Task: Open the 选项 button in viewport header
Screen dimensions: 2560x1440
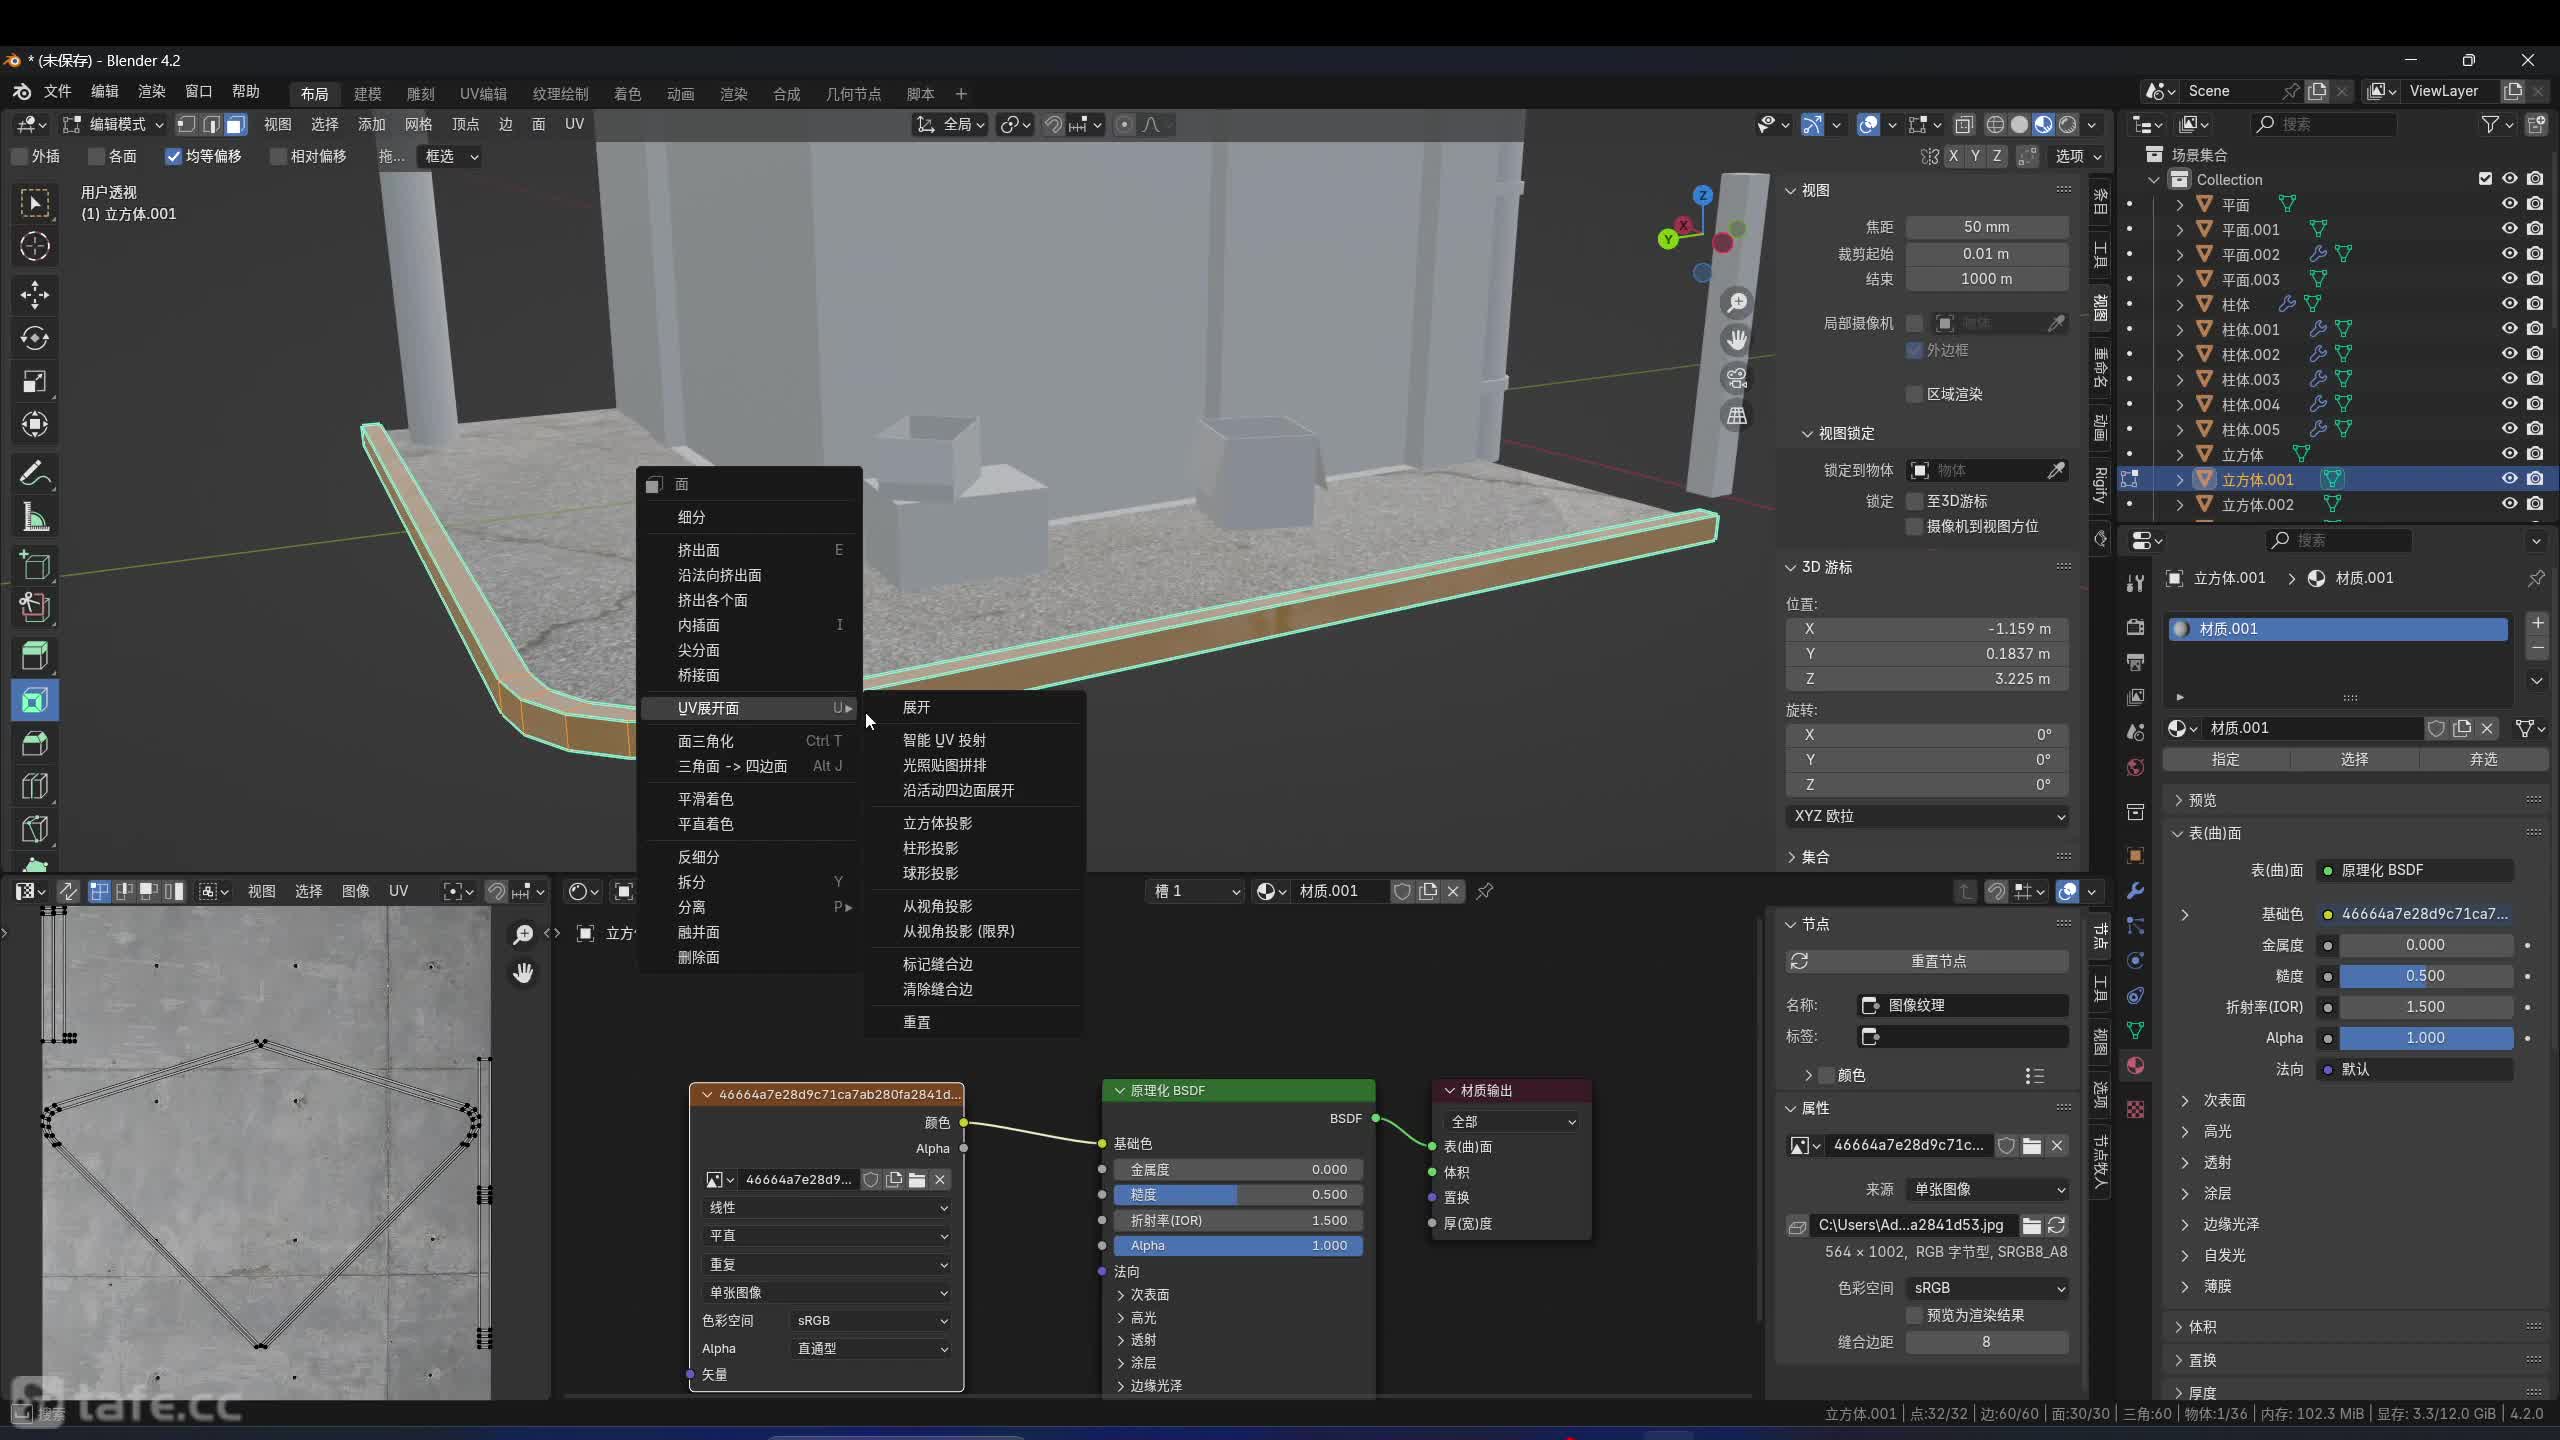Action: 2078,156
